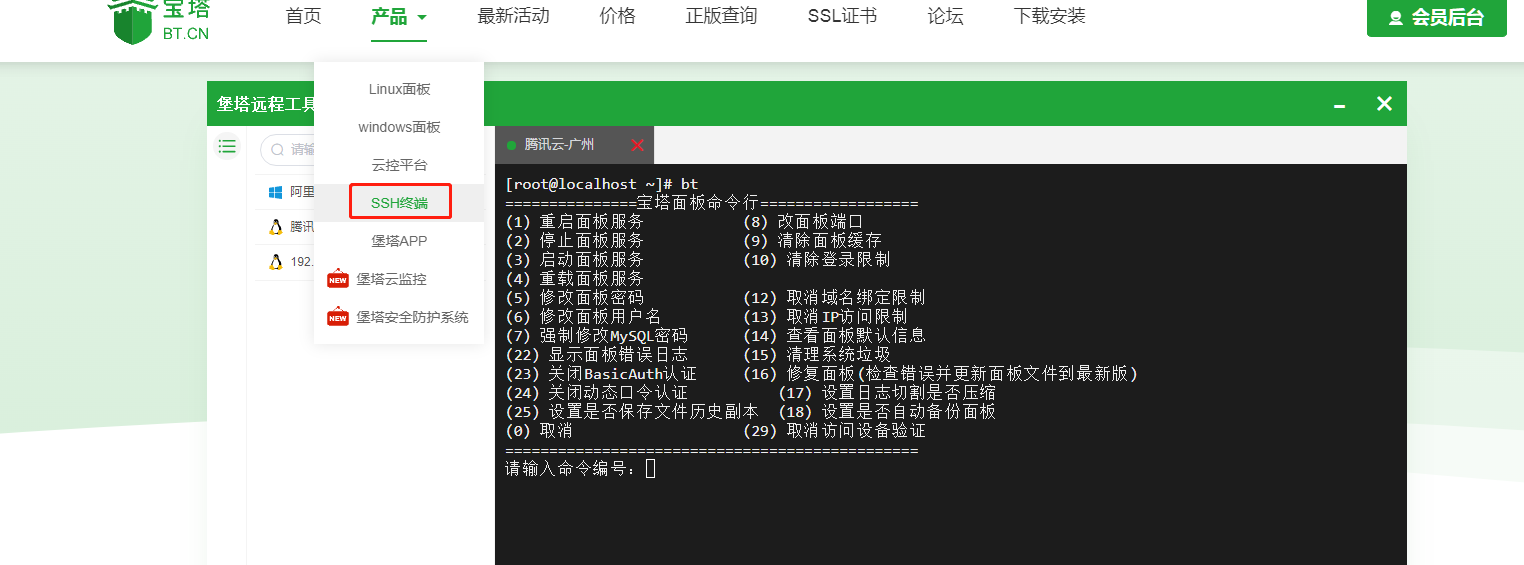
Task: Click the magnifier icon in the search box
Action: tap(277, 150)
